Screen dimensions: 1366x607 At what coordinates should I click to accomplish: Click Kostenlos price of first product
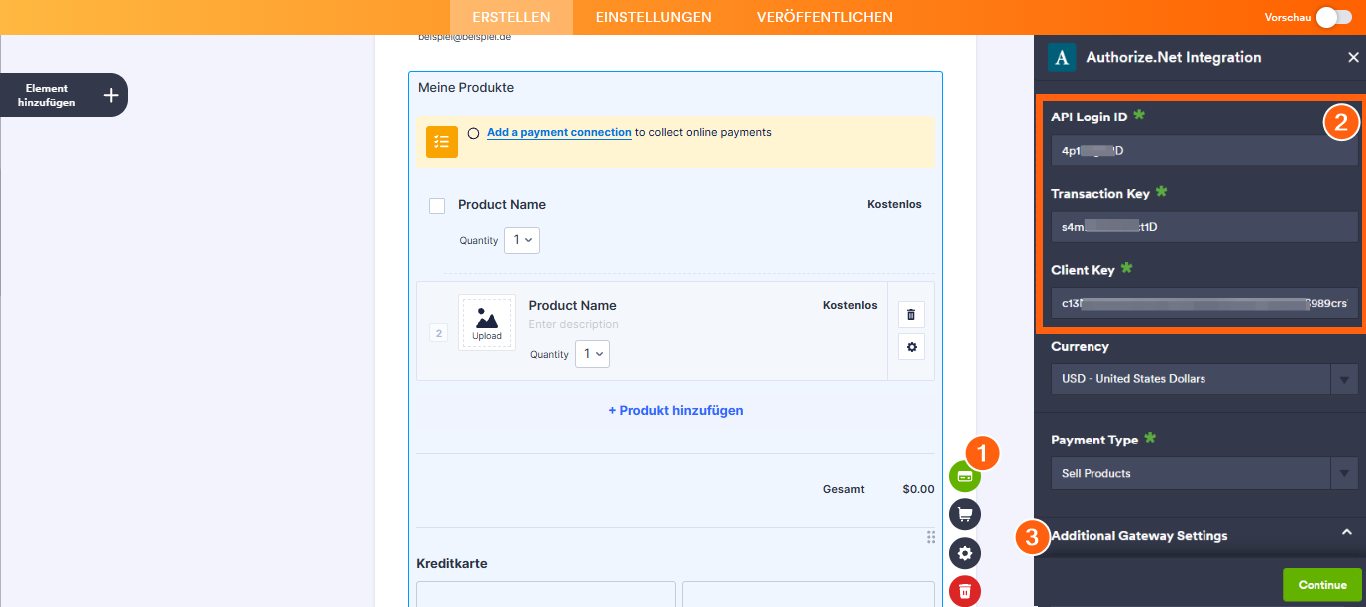[x=894, y=204]
